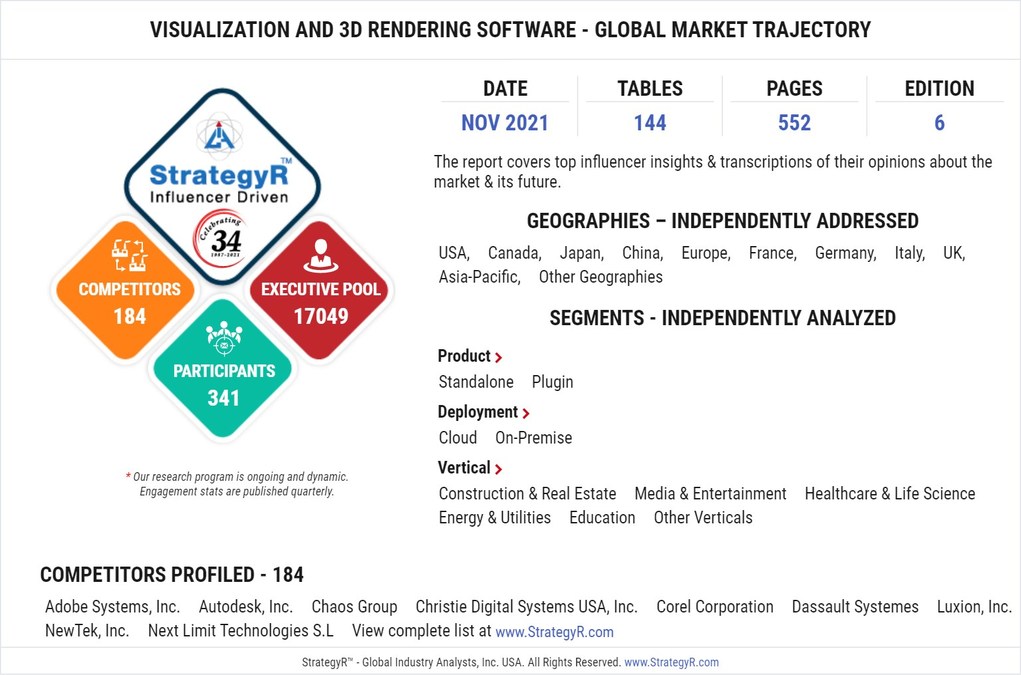Select Other Geographies entry
Viewport: 1021px width, 675px height.
click(x=600, y=277)
